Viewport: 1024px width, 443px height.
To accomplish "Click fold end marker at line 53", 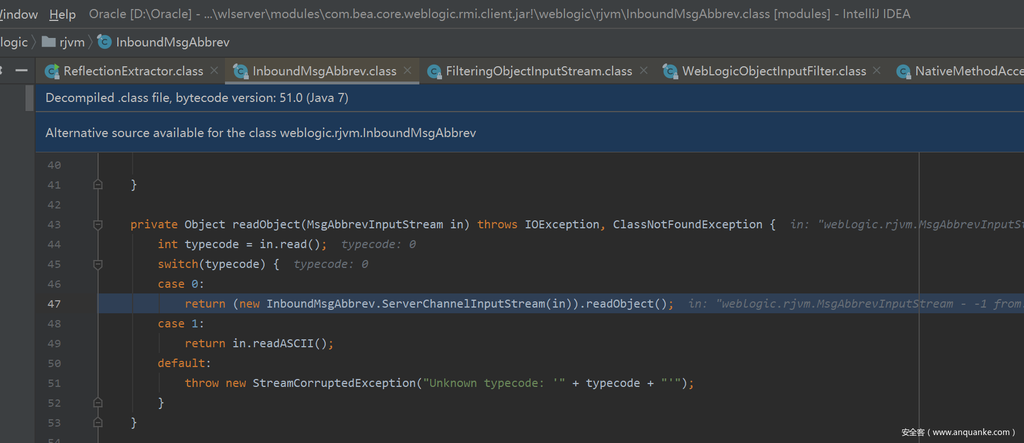I will 98,422.
